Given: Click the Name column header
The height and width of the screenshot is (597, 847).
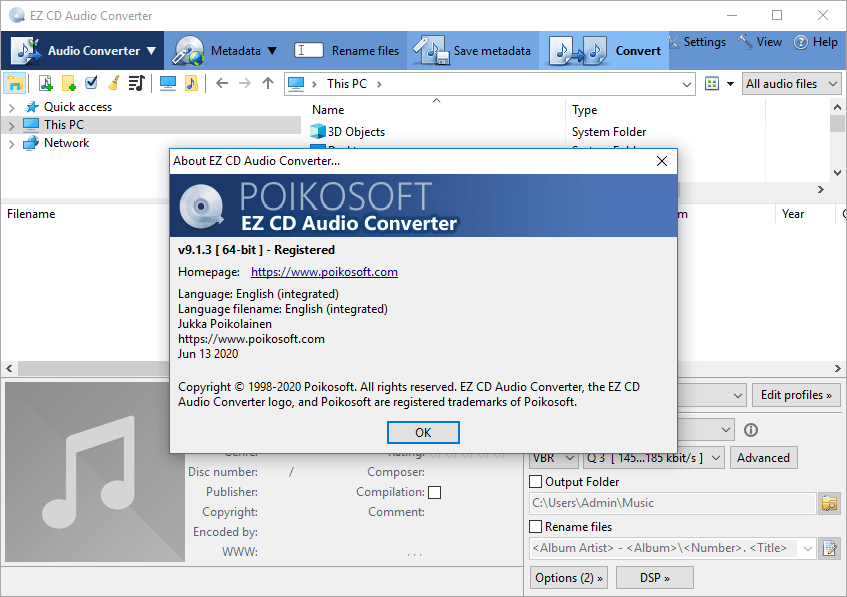Looking at the screenshot, I should (x=328, y=110).
